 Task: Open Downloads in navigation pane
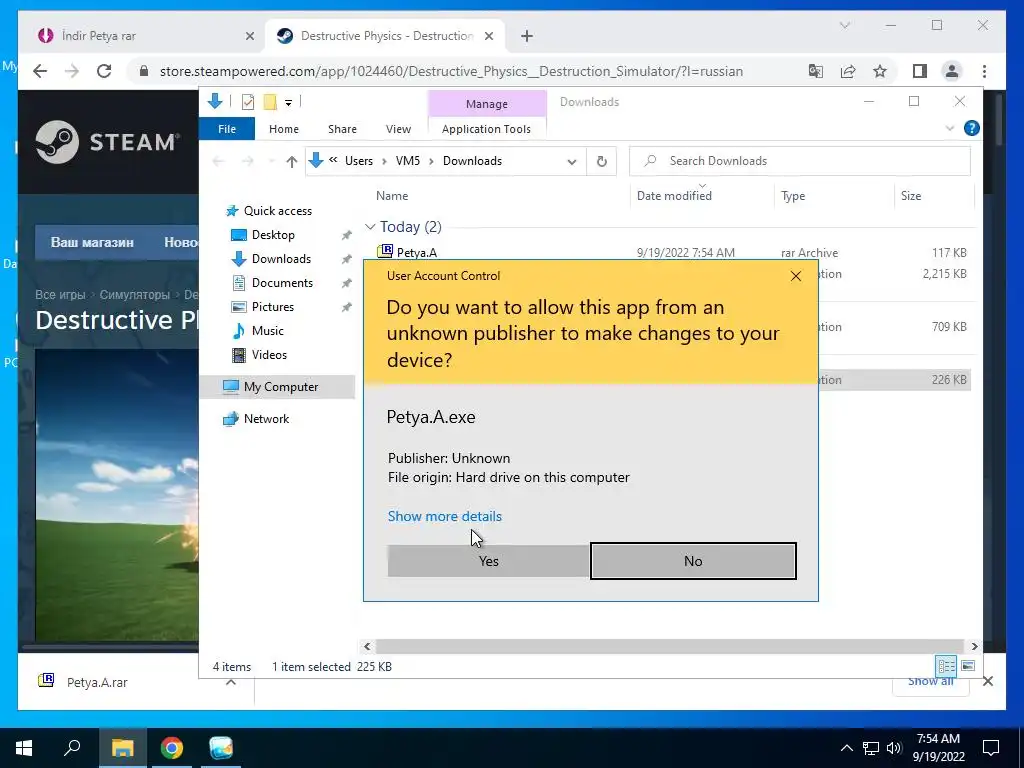(x=281, y=259)
